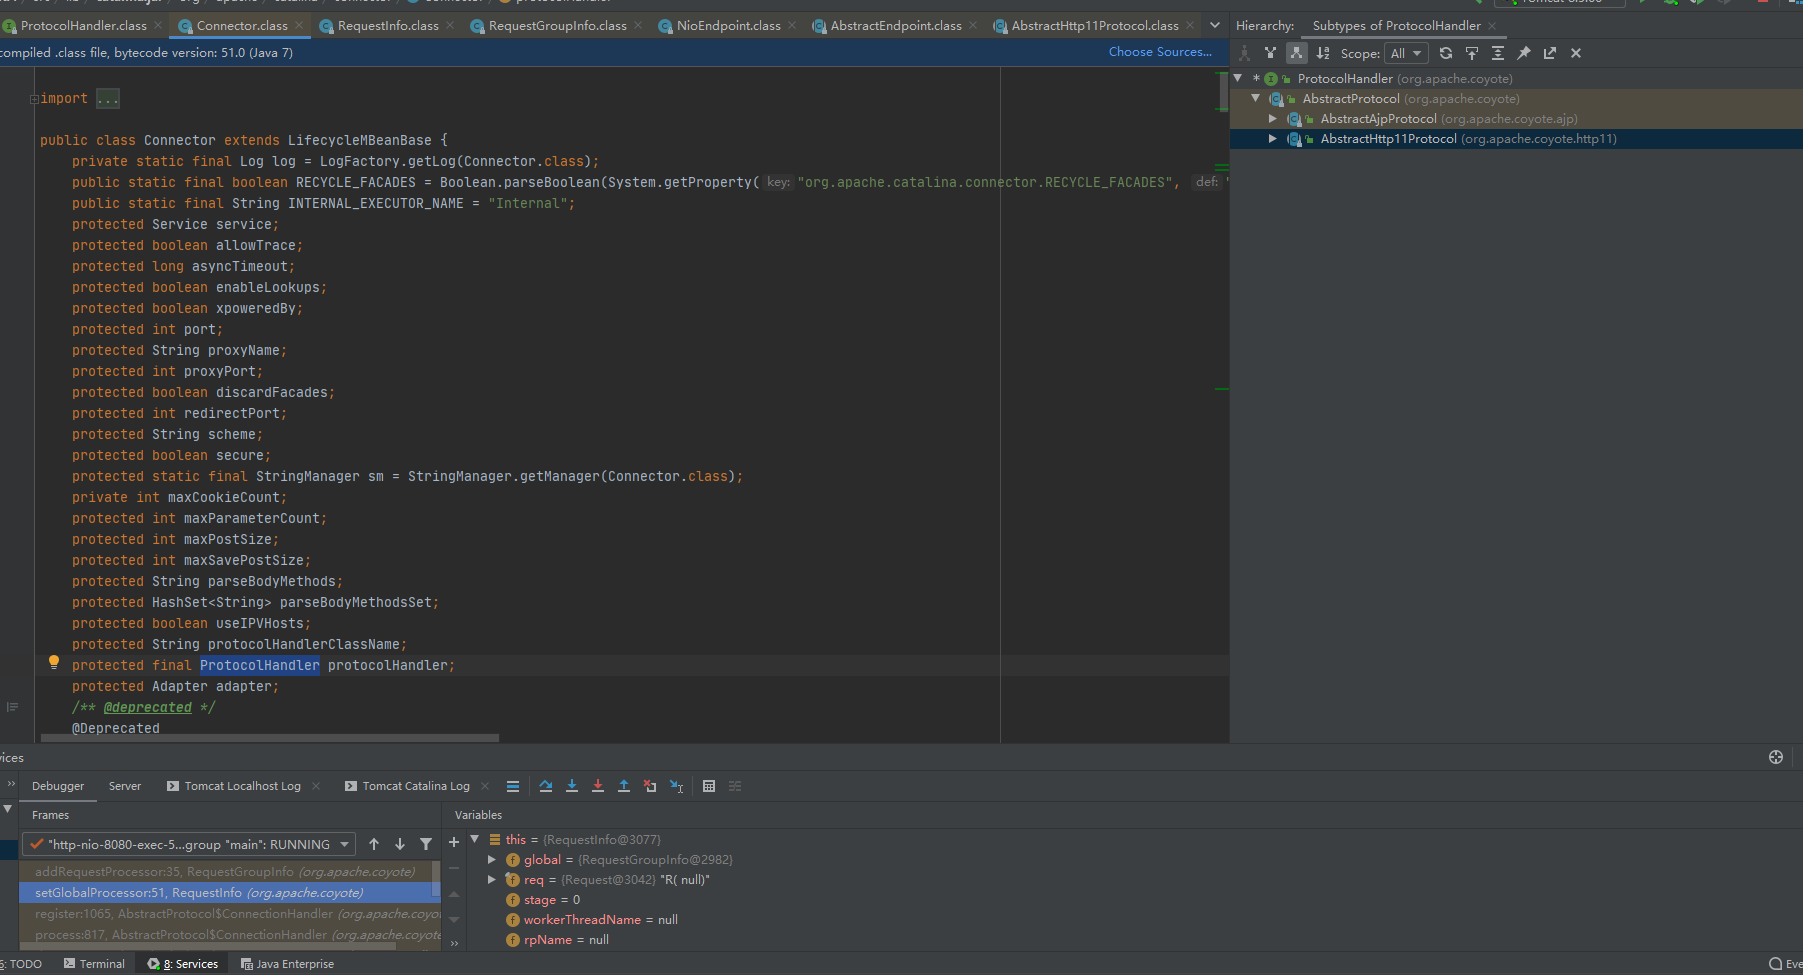
Task: Expand the 'req' variable node
Action: point(492,879)
